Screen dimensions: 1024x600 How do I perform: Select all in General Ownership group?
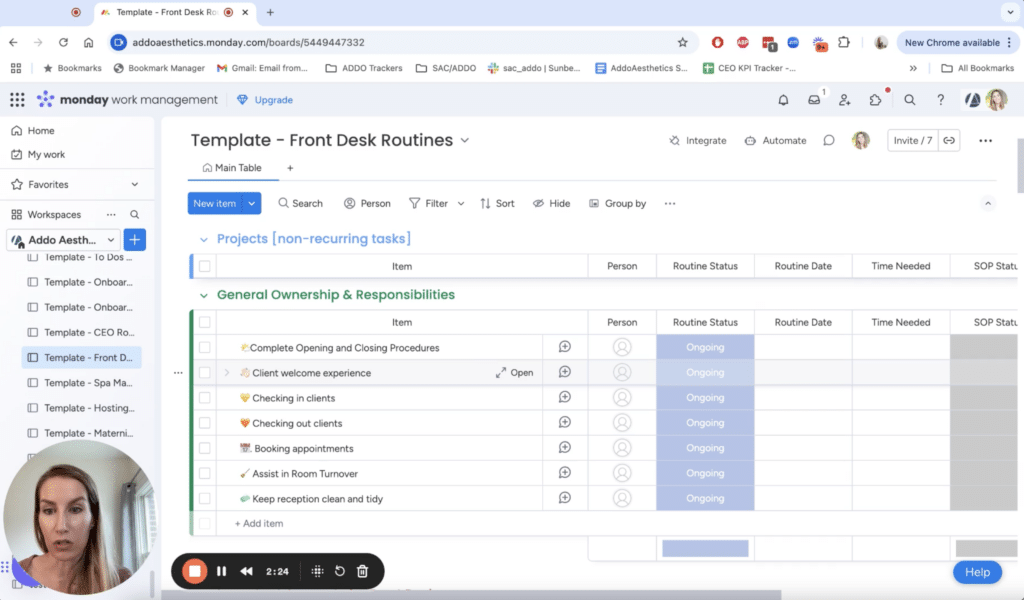point(205,322)
